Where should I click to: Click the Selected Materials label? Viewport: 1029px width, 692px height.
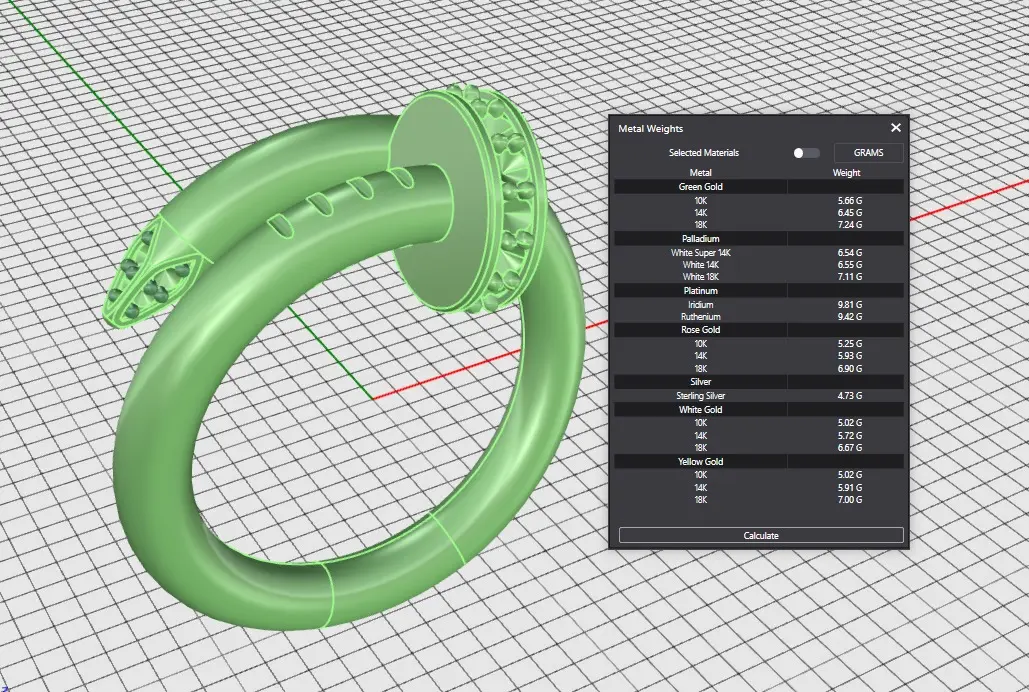pyautogui.click(x=704, y=152)
